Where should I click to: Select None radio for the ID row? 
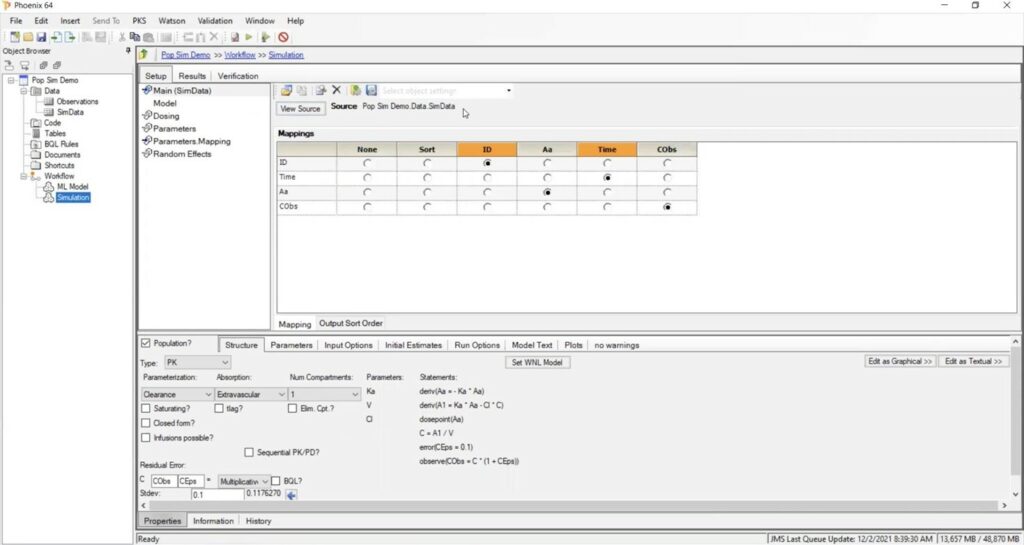367,163
